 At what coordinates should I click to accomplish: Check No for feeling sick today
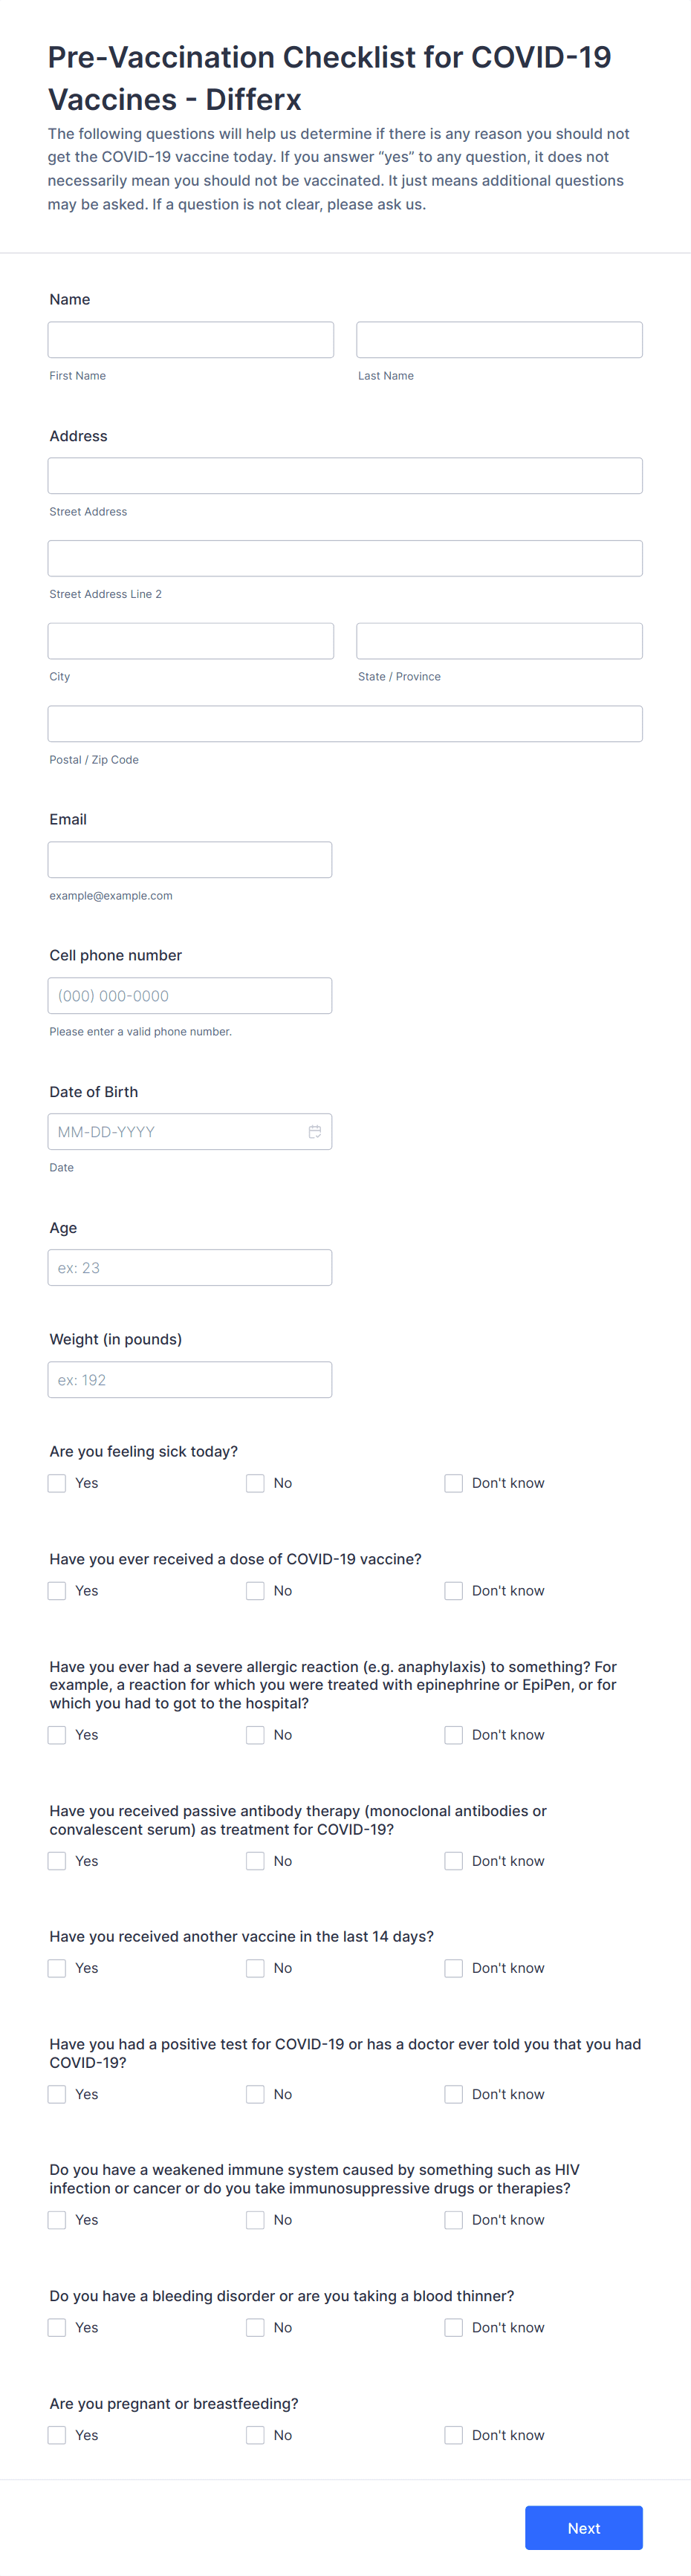[x=255, y=1483]
